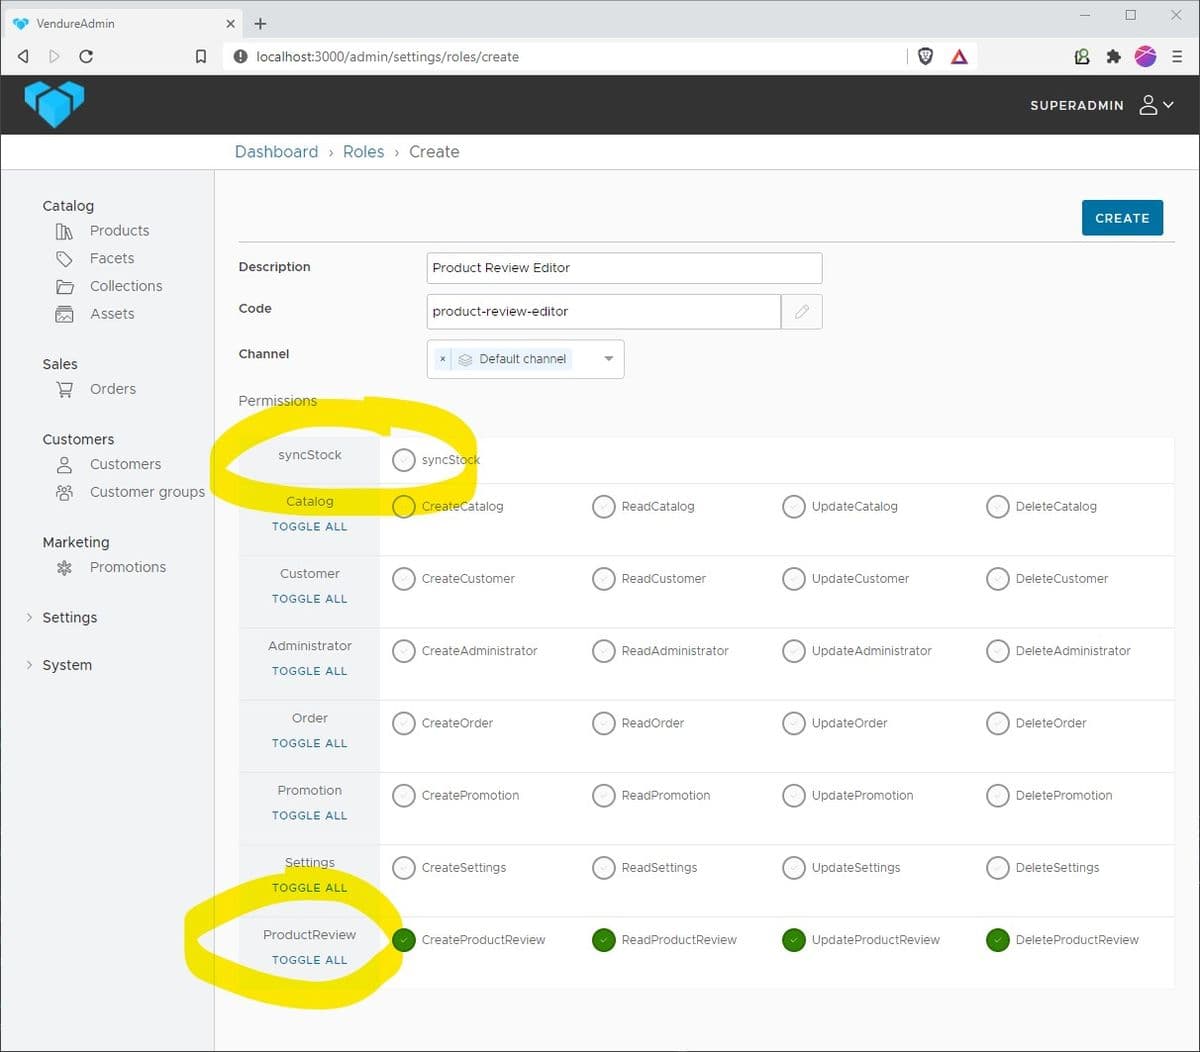Go to Roles in the breadcrumb
Screen dimensions: 1200x1052
(363, 152)
